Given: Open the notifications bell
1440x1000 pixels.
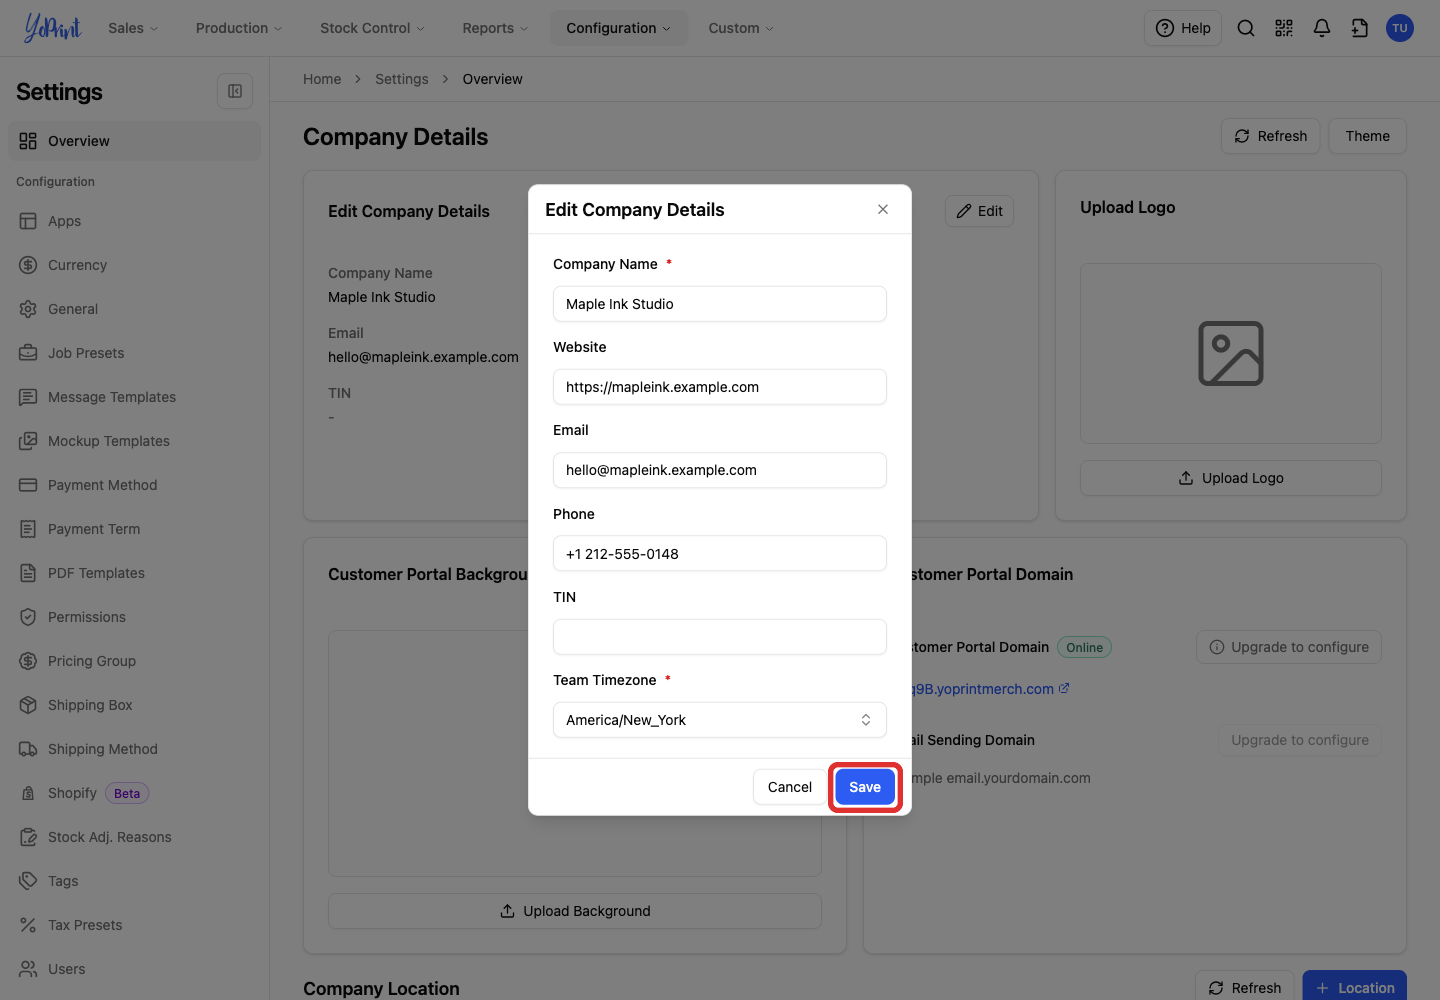Looking at the screenshot, I should (x=1322, y=28).
